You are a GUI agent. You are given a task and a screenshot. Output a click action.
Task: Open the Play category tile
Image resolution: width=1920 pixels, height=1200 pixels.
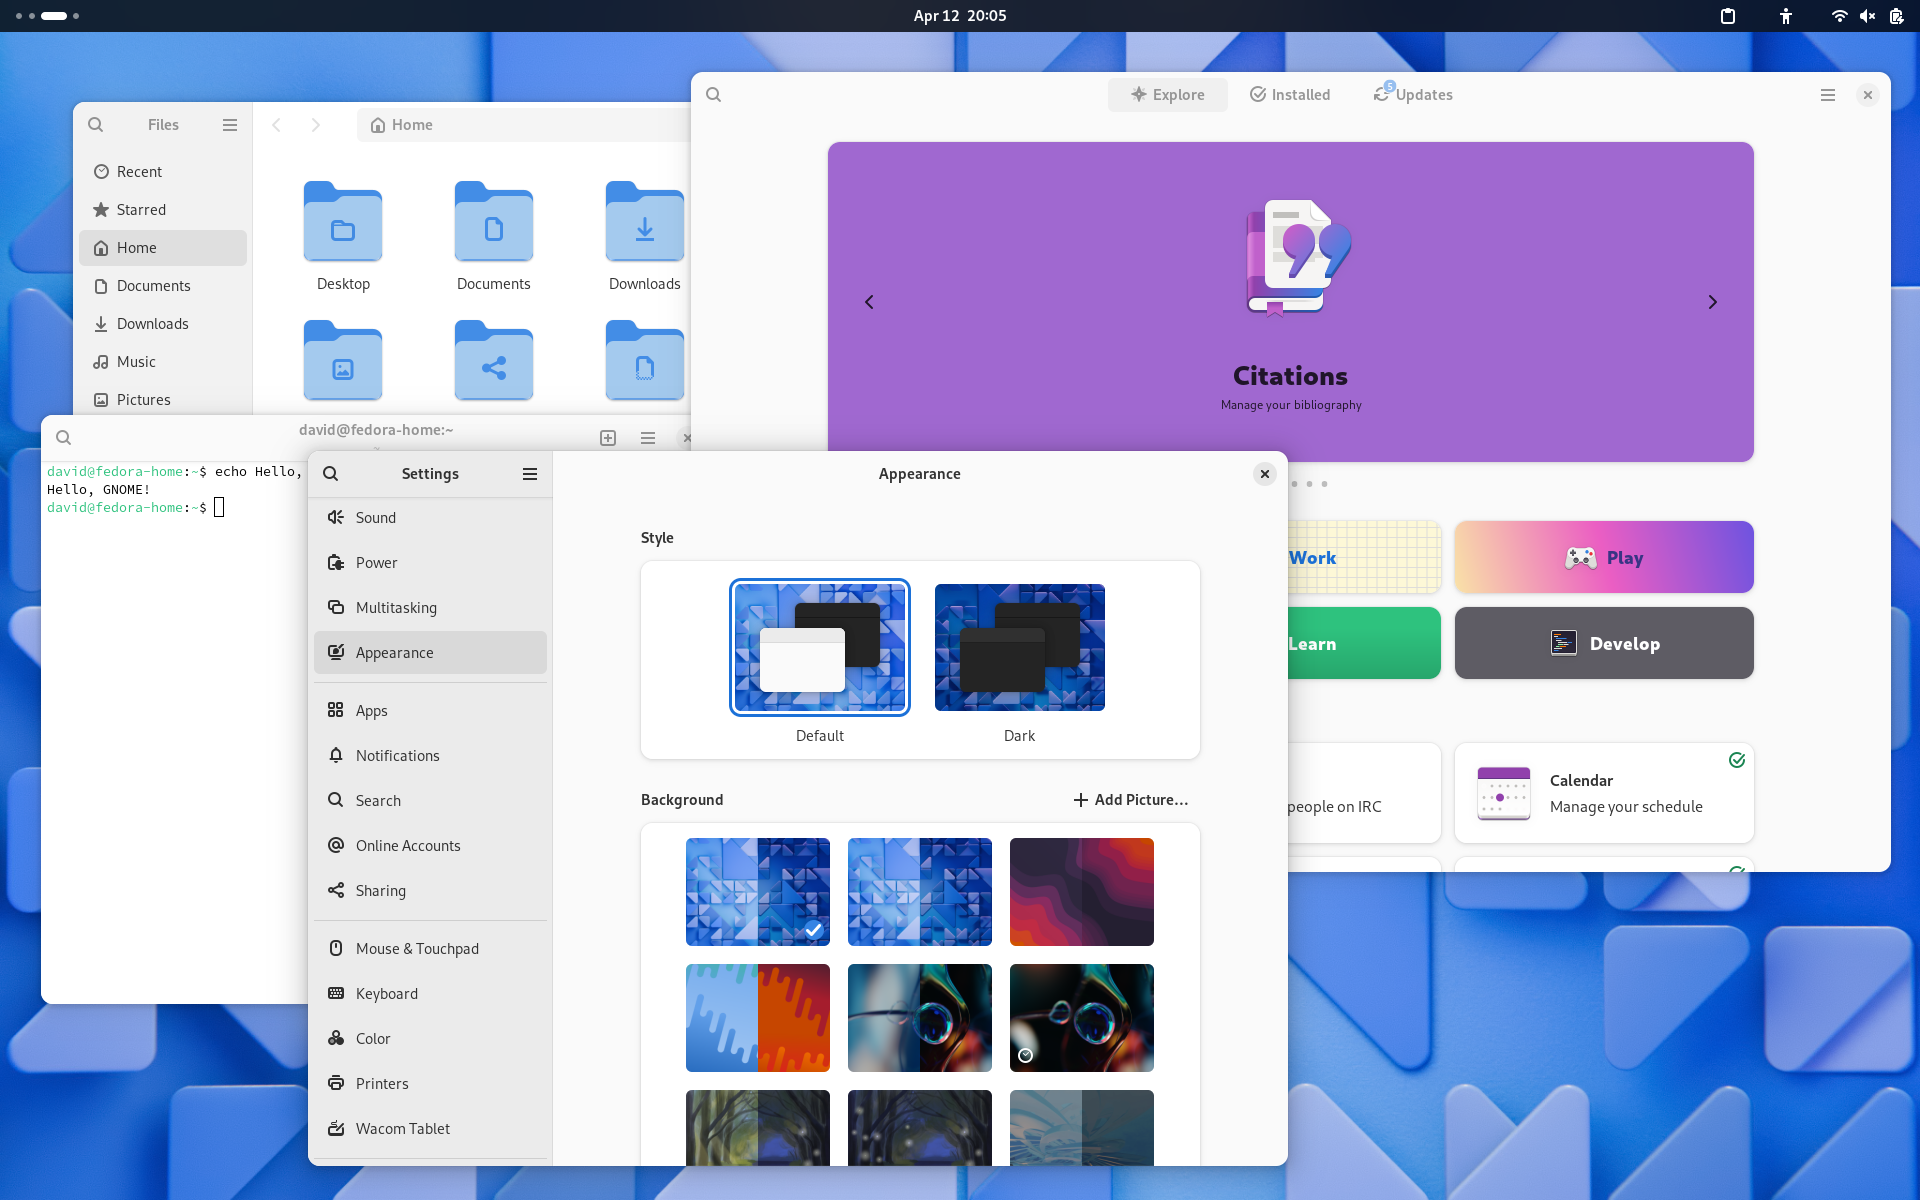[x=1604, y=557]
